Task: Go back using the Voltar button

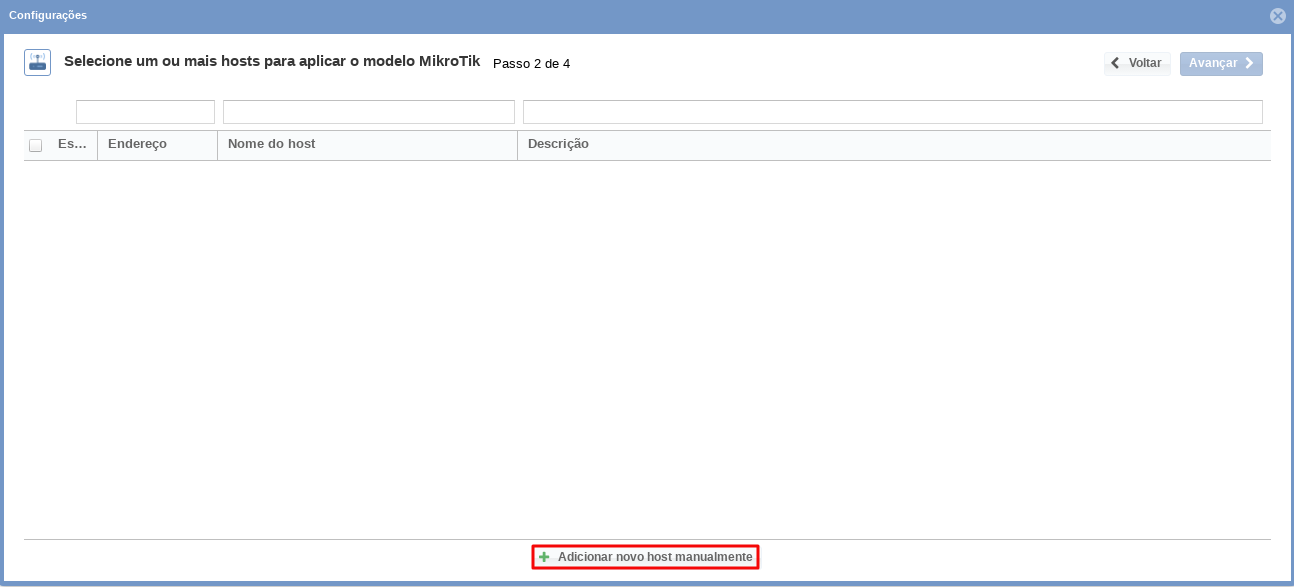Action: click(x=1138, y=63)
